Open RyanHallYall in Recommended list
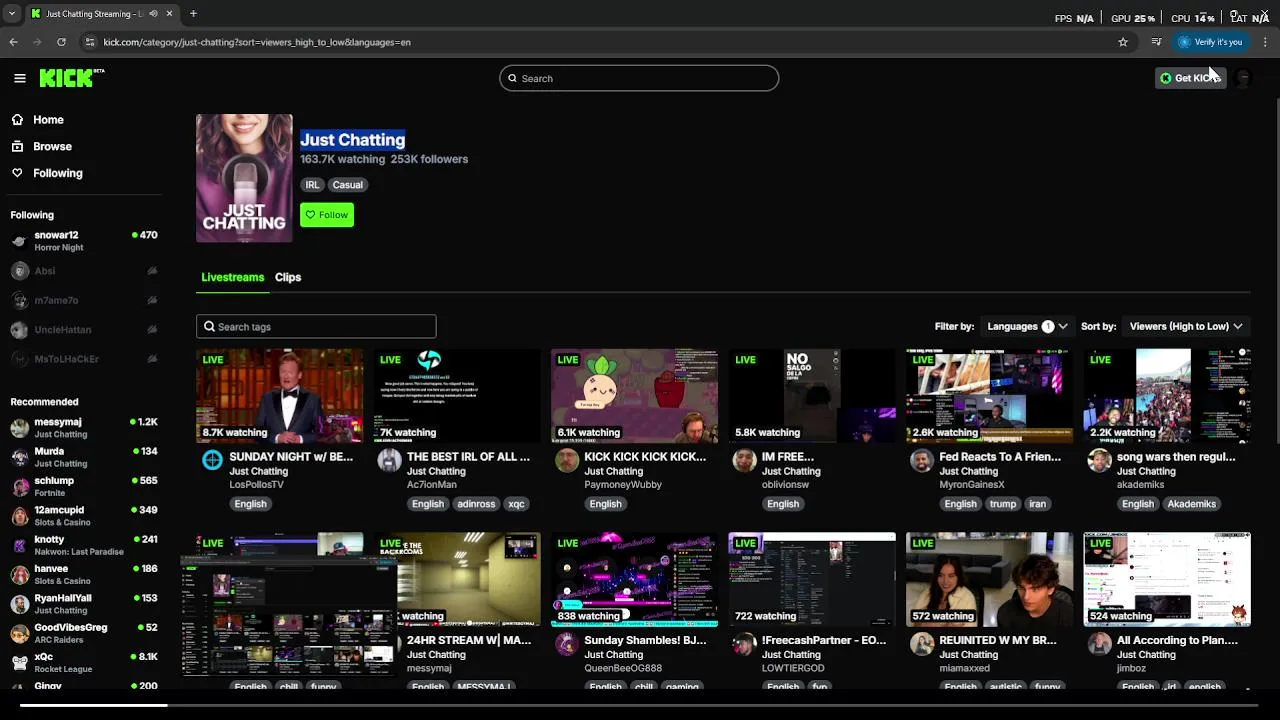The width and height of the screenshot is (1280, 720). (84, 604)
